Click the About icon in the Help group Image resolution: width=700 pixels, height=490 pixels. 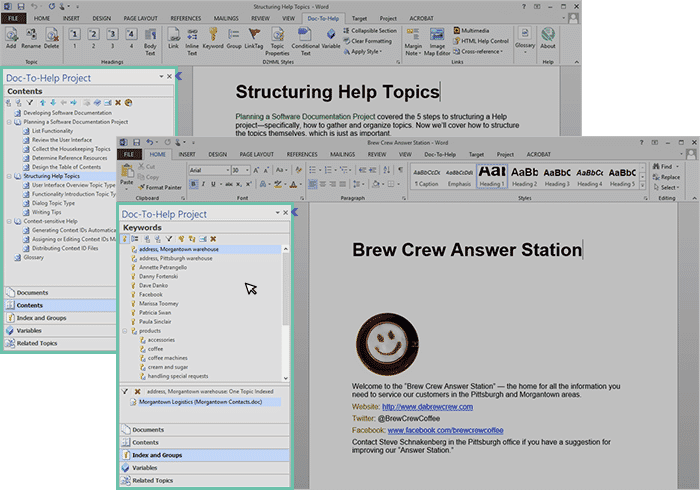point(548,37)
